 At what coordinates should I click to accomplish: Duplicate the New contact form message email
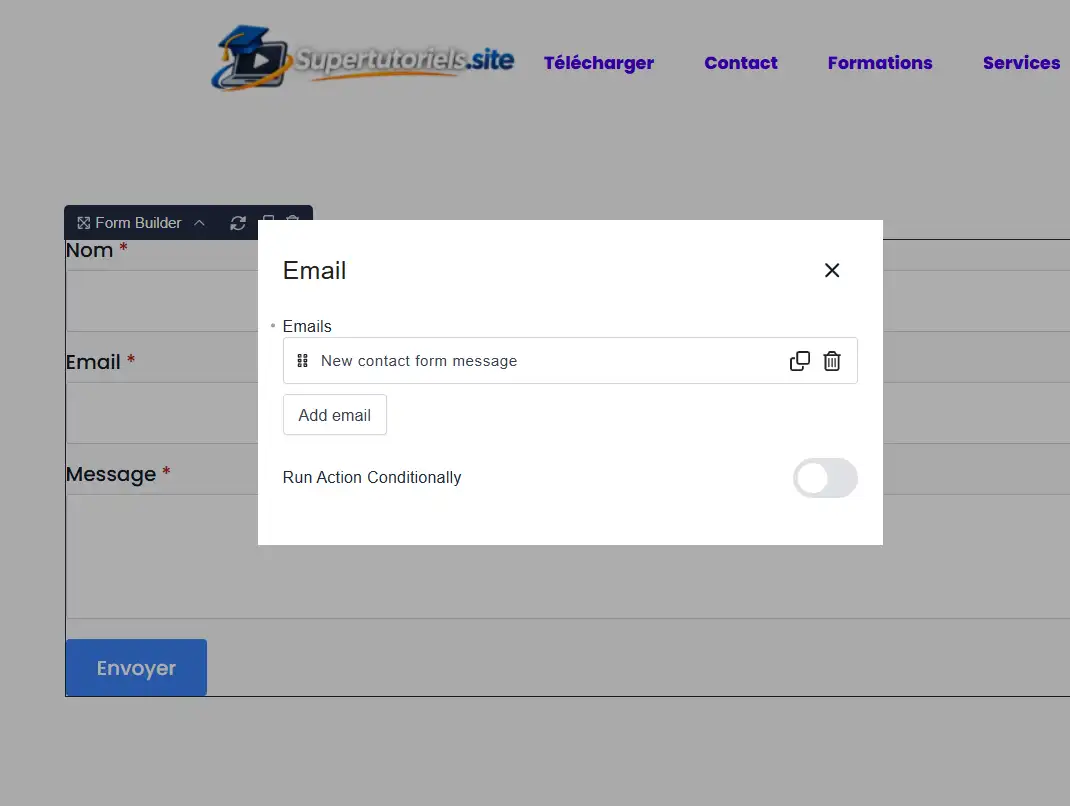point(799,361)
